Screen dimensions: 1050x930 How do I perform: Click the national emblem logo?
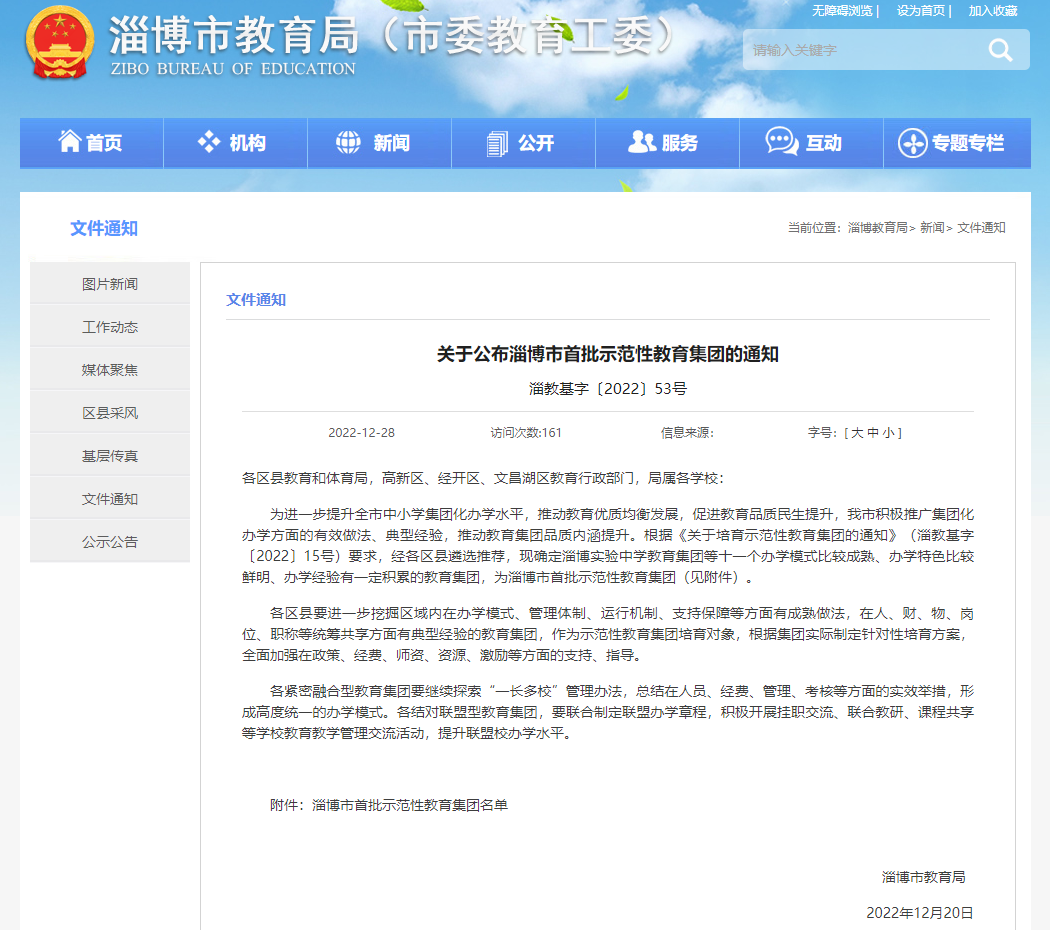[59, 45]
